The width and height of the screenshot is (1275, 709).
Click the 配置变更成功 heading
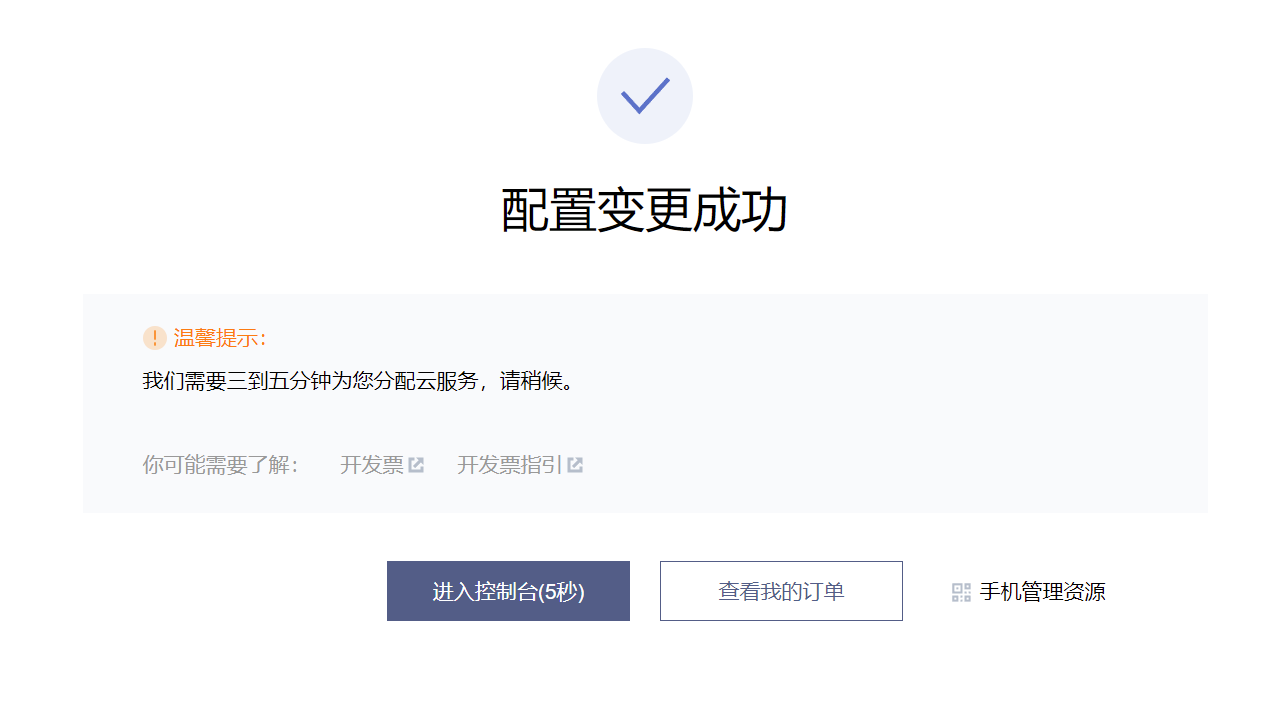(644, 211)
